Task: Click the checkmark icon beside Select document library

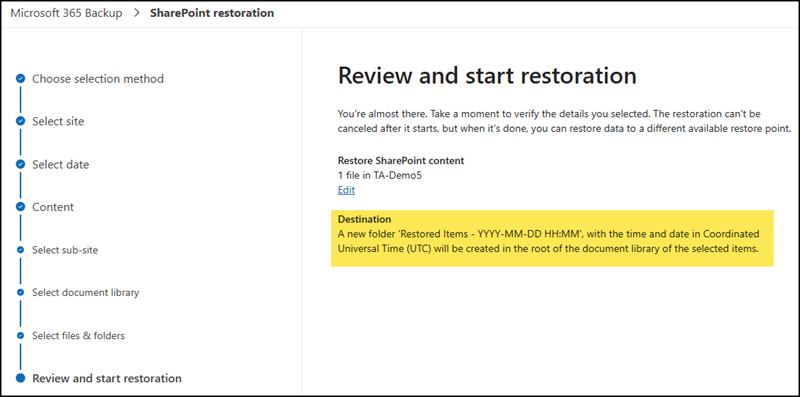Action: pyautogui.click(x=20, y=292)
